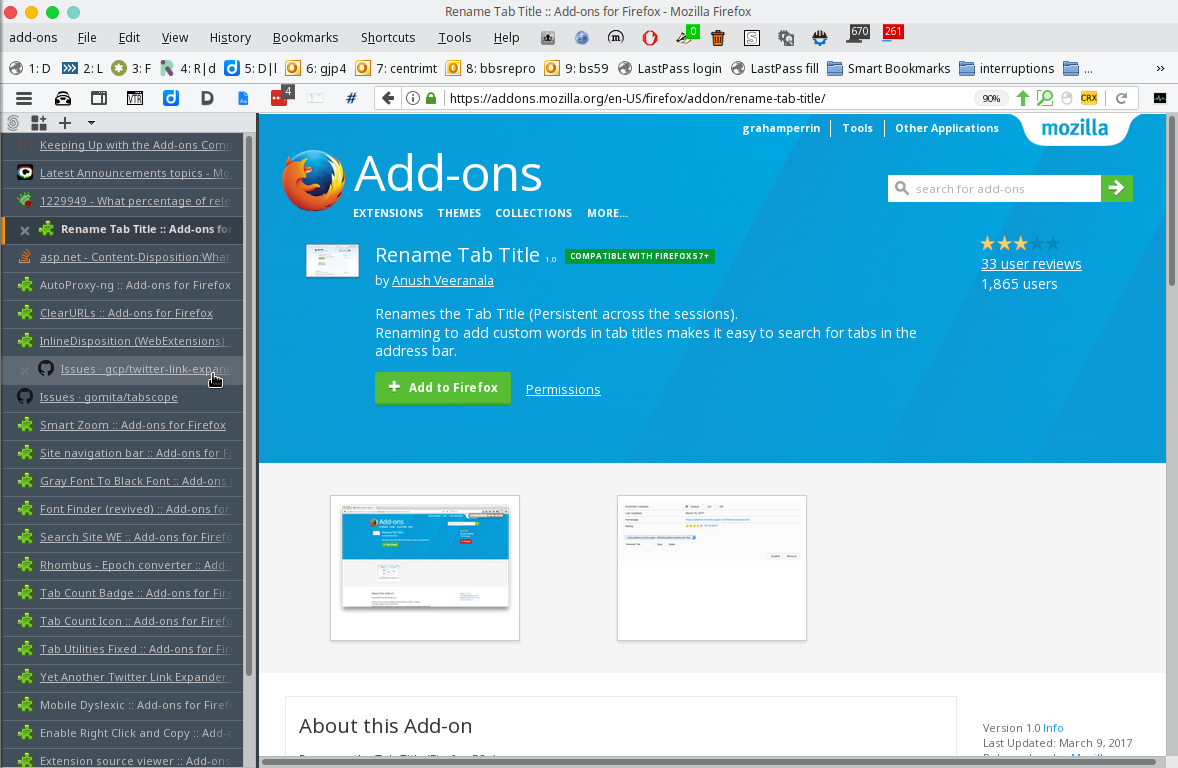Open the Edit menu

pyautogui.click(x=129, y=38)
